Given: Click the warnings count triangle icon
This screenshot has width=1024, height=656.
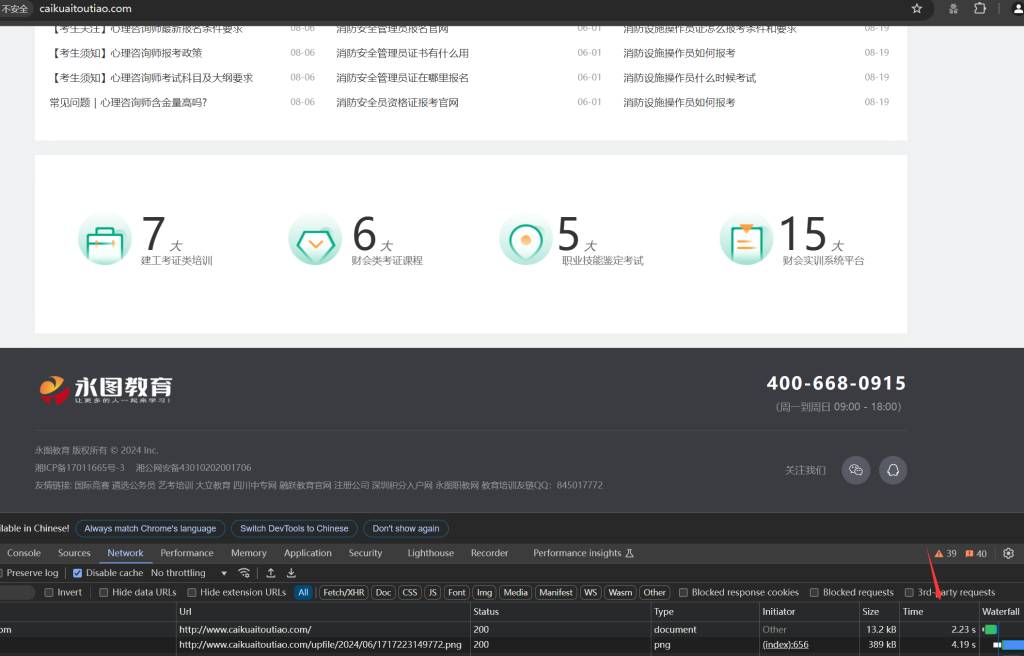Looking at the screenshot, I should tap(939, 553).
